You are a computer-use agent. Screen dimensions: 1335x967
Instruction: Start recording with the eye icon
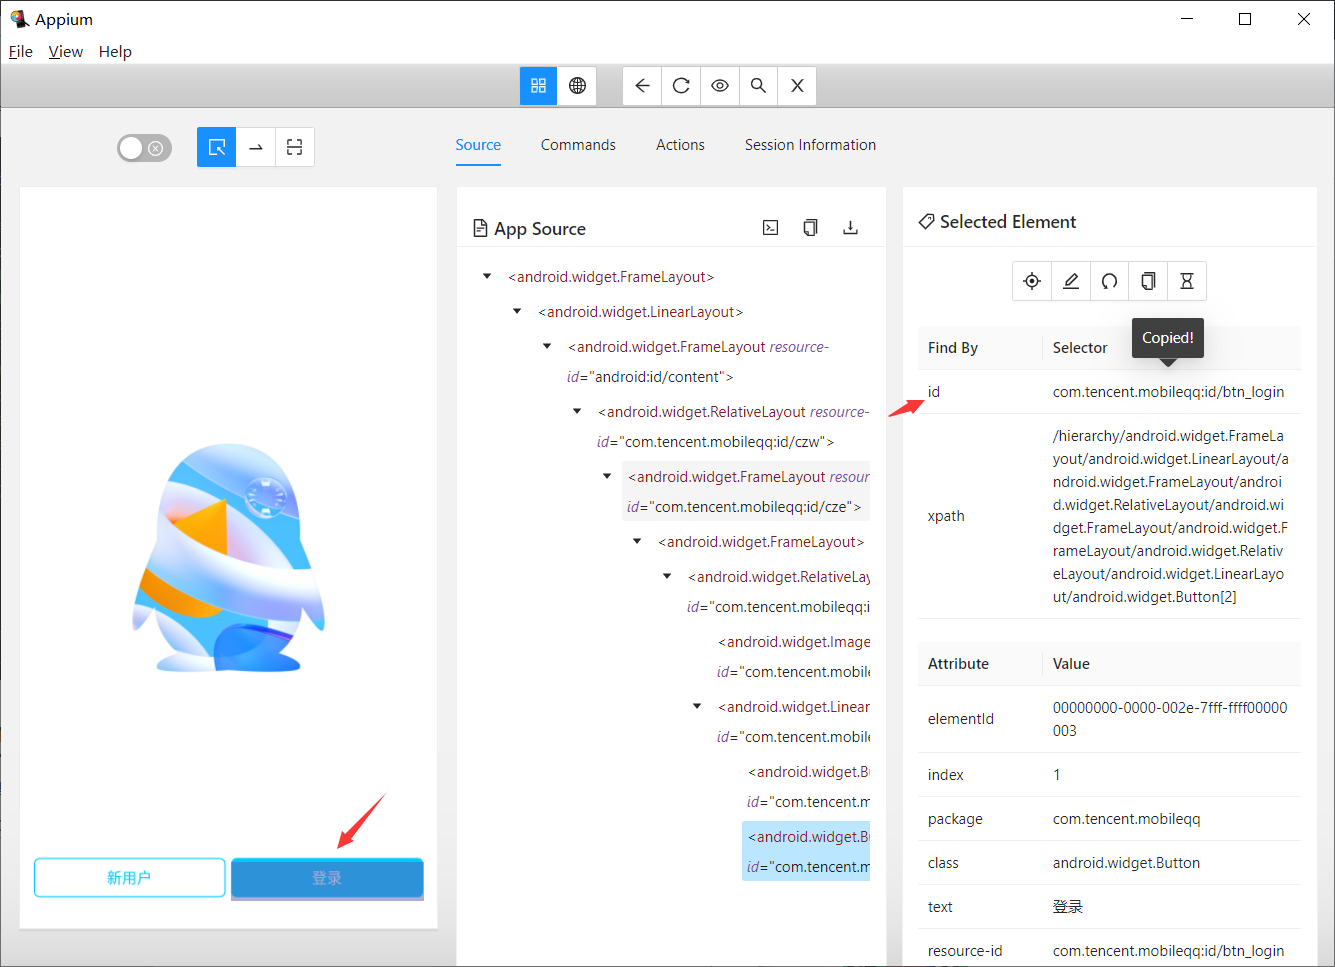coord(720,86)
